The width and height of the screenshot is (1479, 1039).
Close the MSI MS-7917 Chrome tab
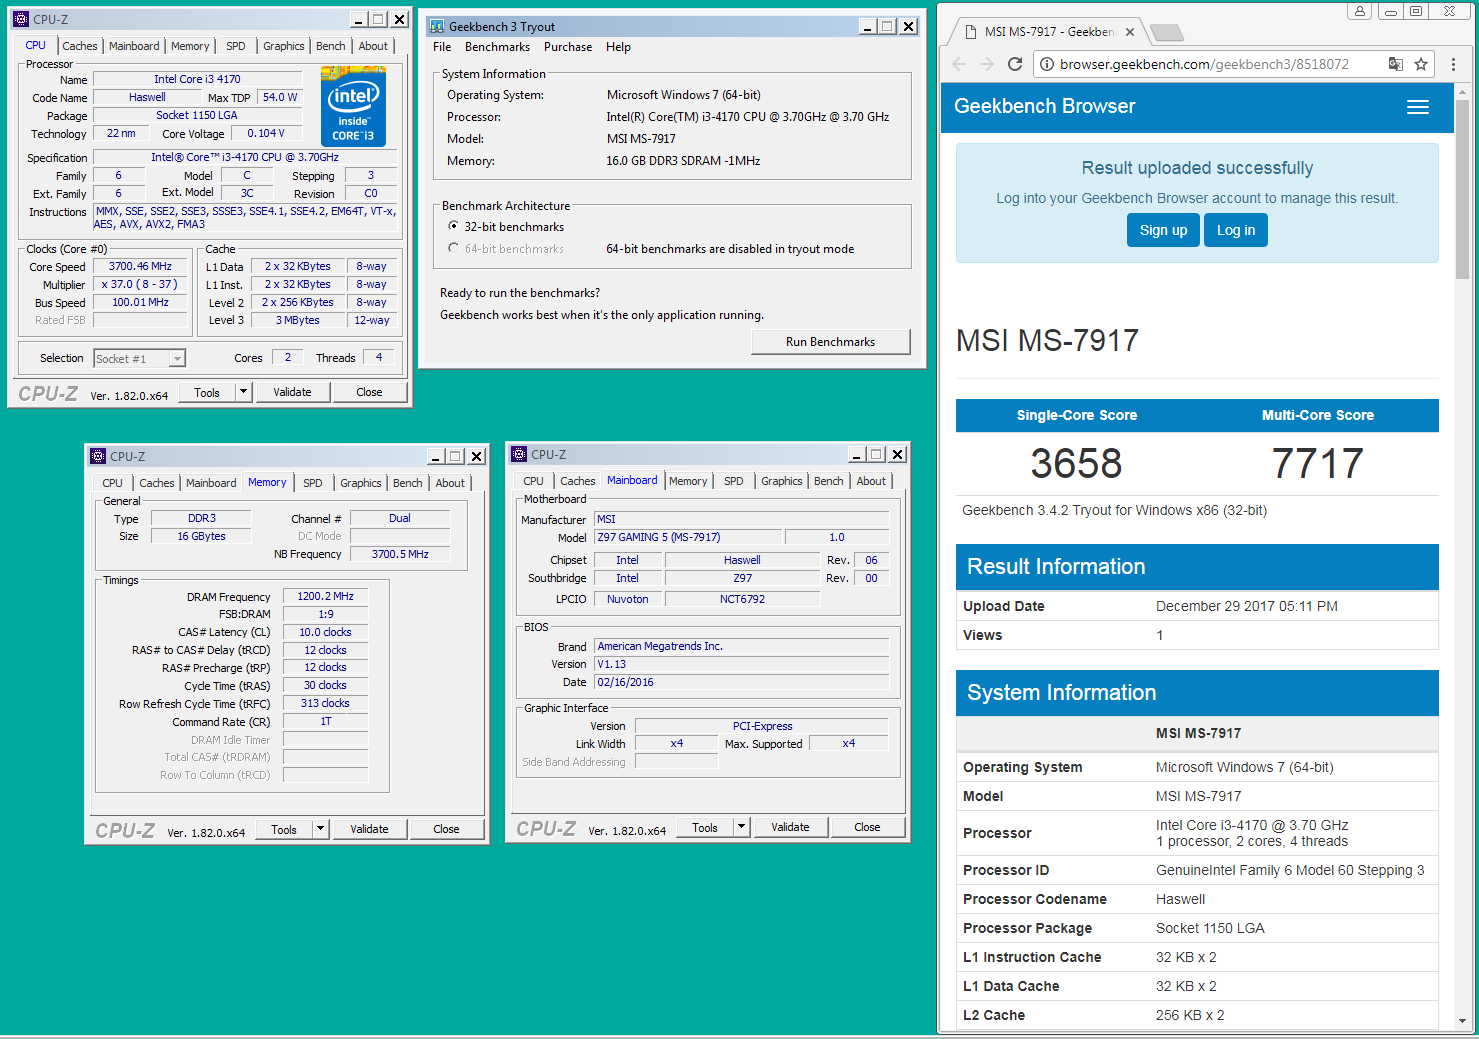point(1130,32)
